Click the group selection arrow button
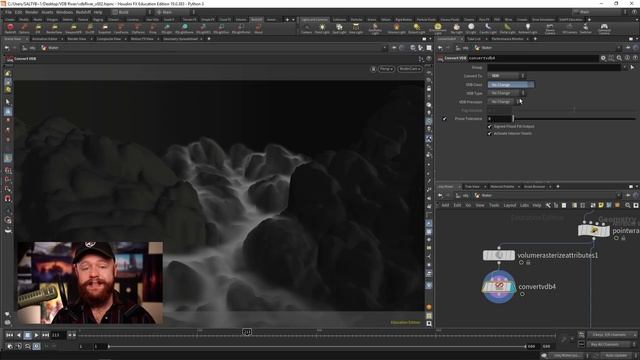The image size is (640, 360). (x=632, y=67)
